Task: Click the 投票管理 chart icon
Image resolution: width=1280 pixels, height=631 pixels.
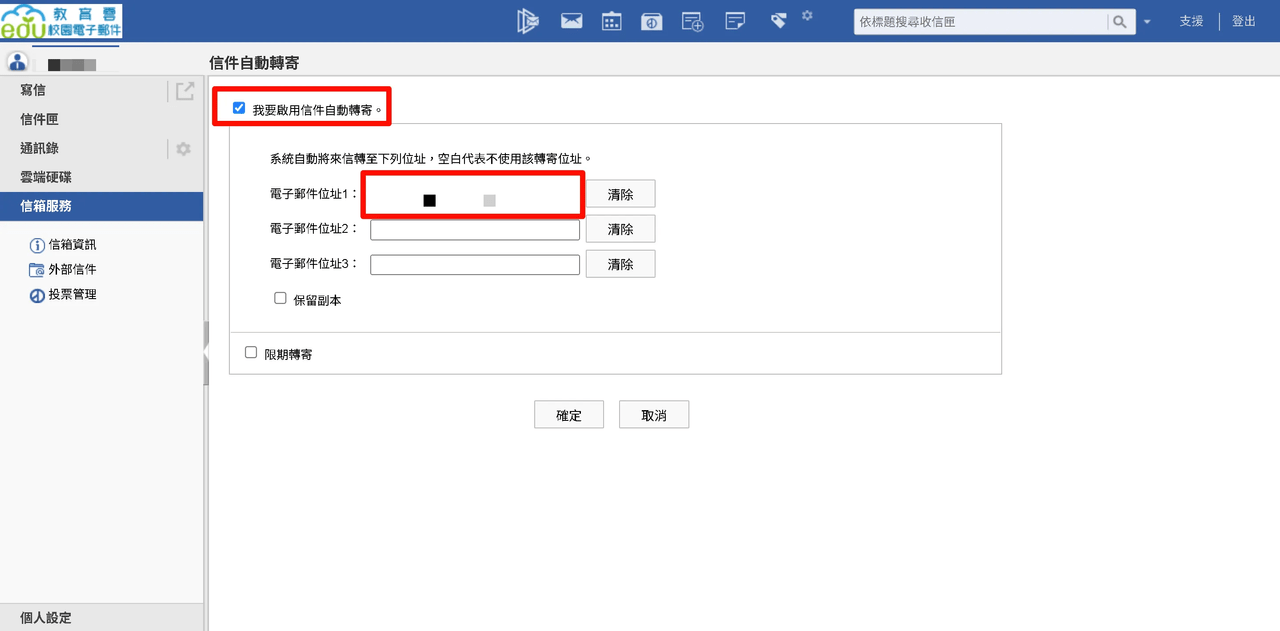Action: pyautogui.click(x=37, y=295)
